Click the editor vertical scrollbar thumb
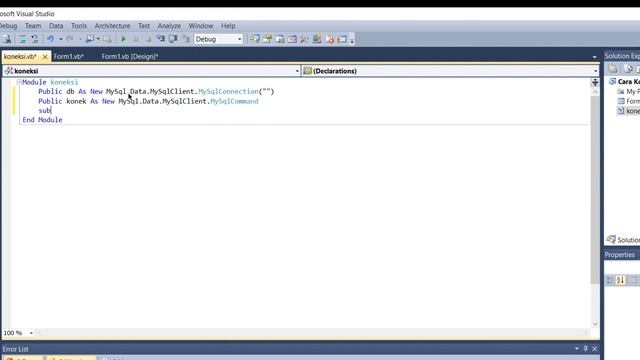 tap(595, 190)
